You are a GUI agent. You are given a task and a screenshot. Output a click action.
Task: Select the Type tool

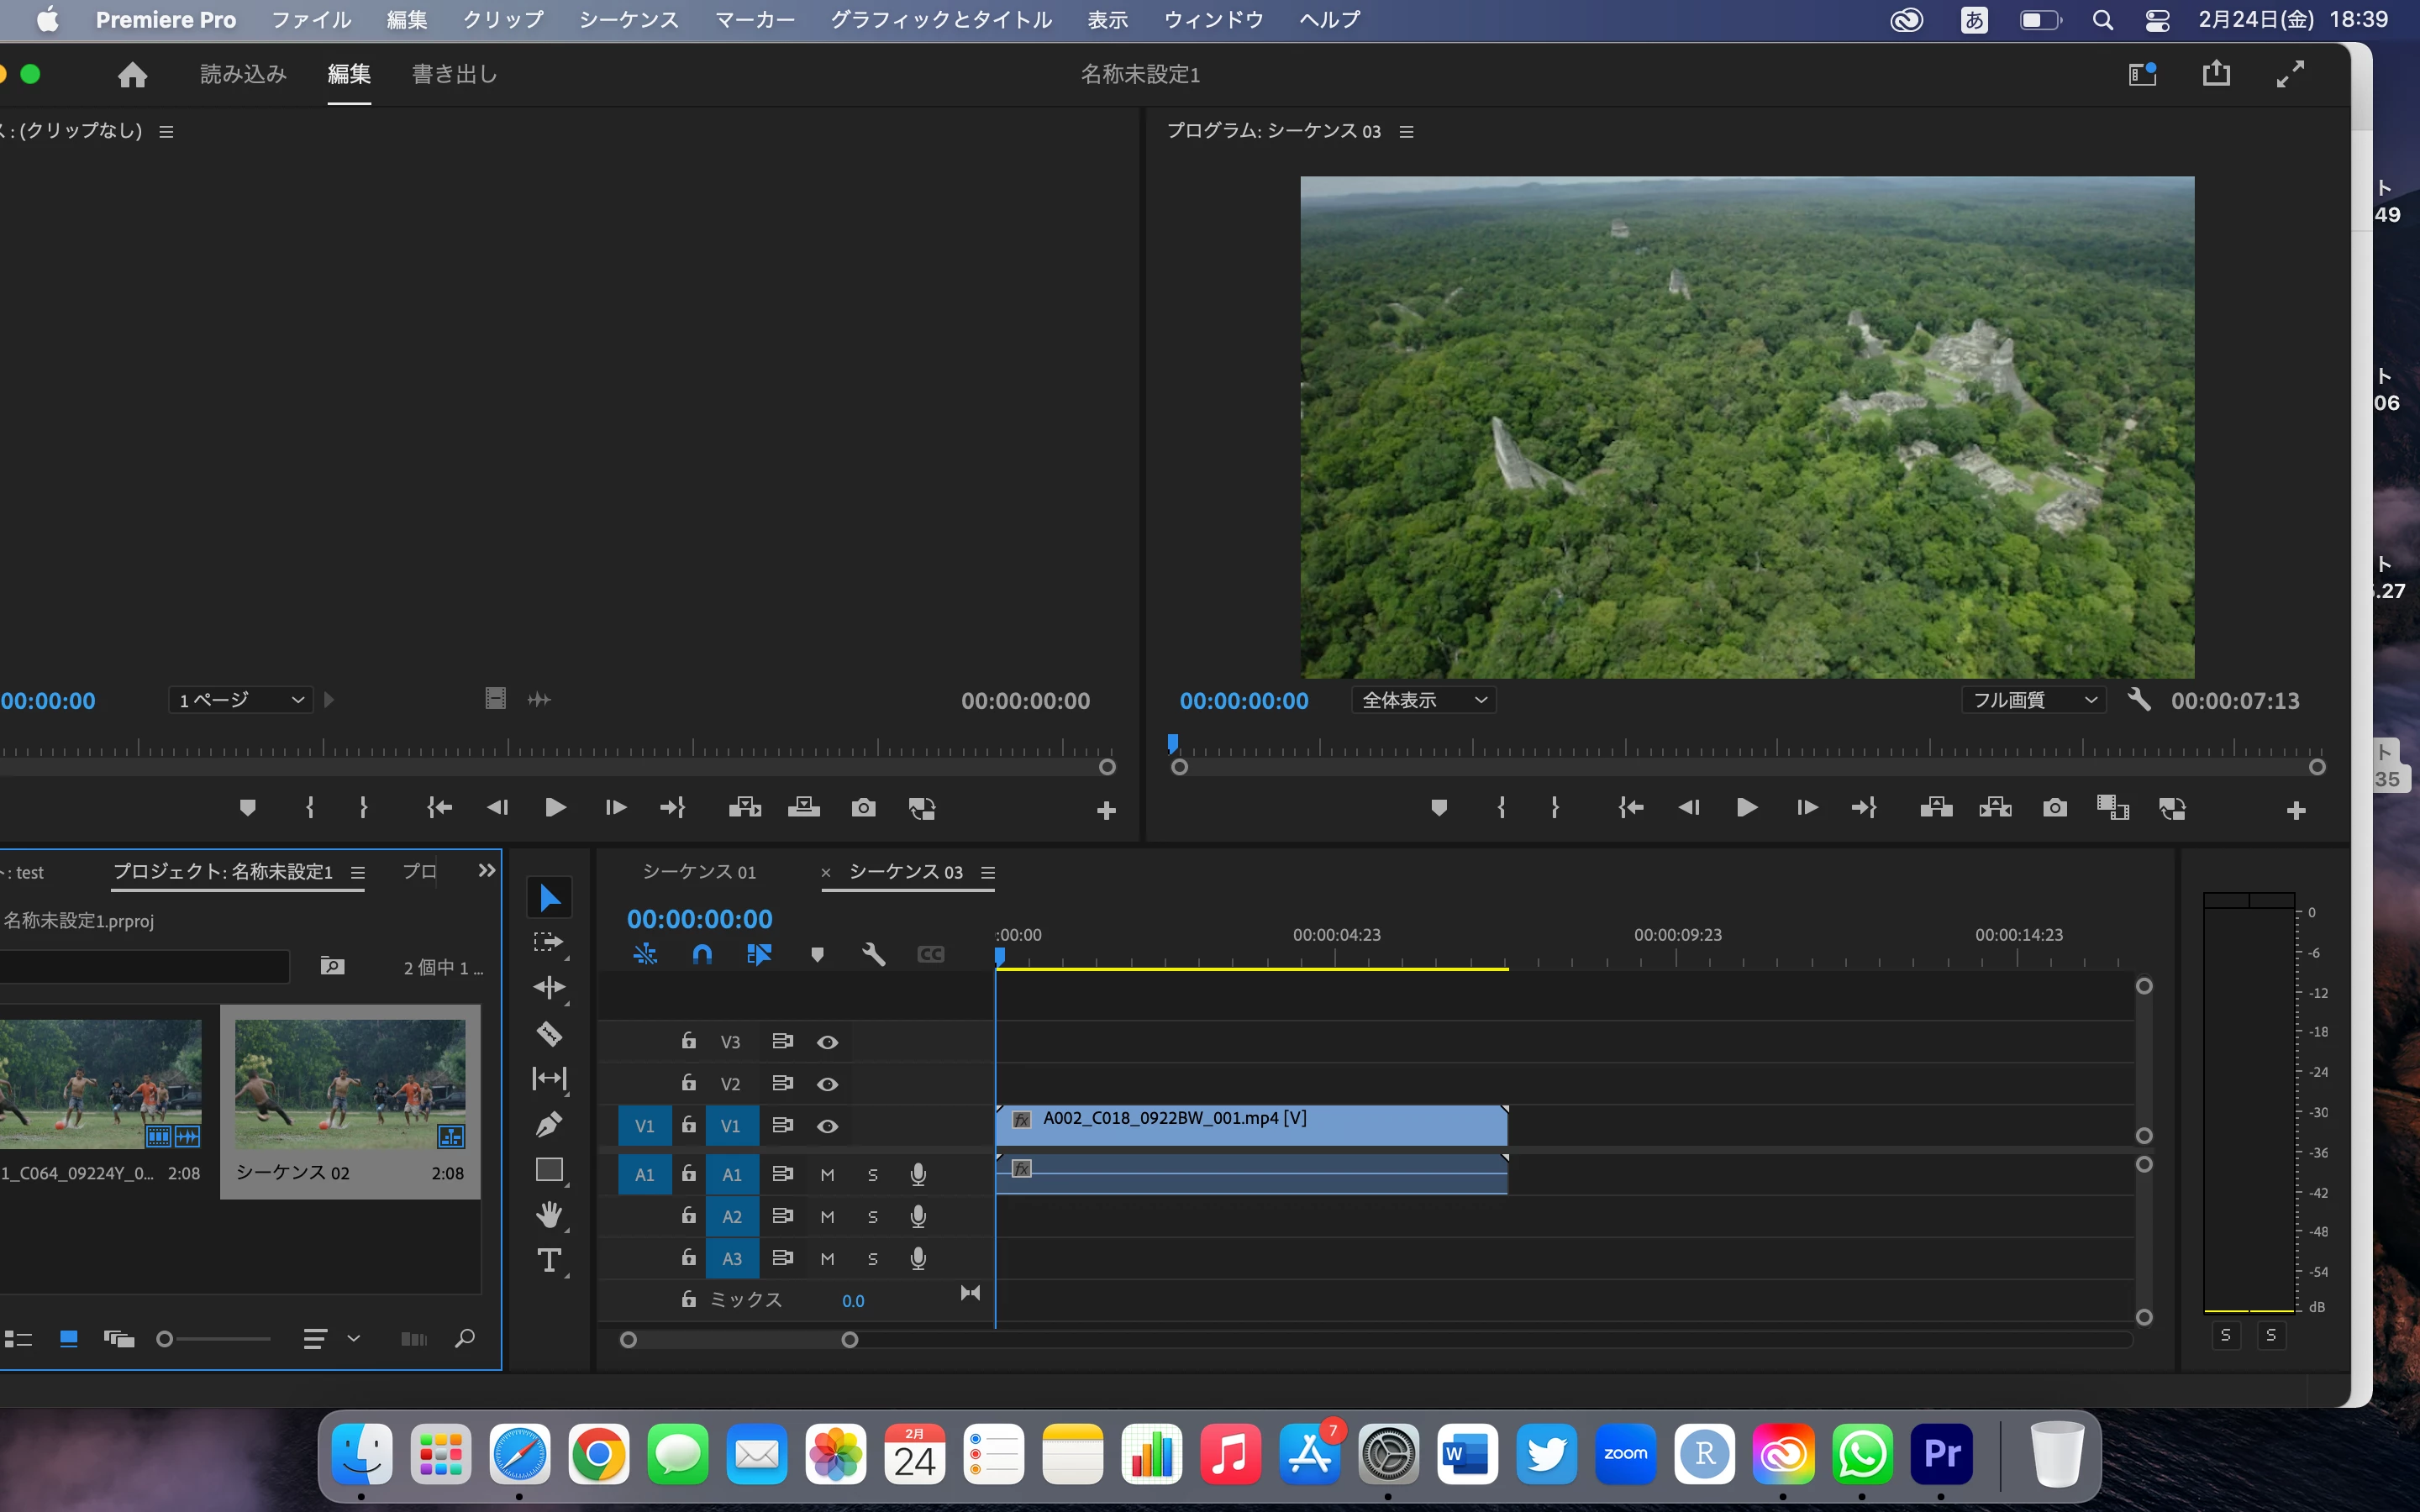549,1260
